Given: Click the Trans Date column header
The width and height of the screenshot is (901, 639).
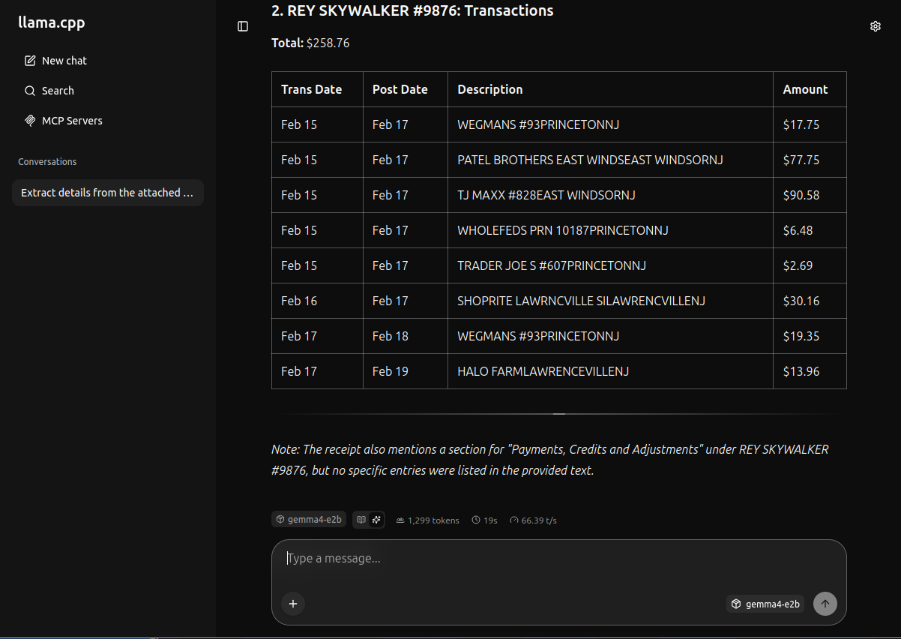Looking at the screenshot, I should pos(311,90).
